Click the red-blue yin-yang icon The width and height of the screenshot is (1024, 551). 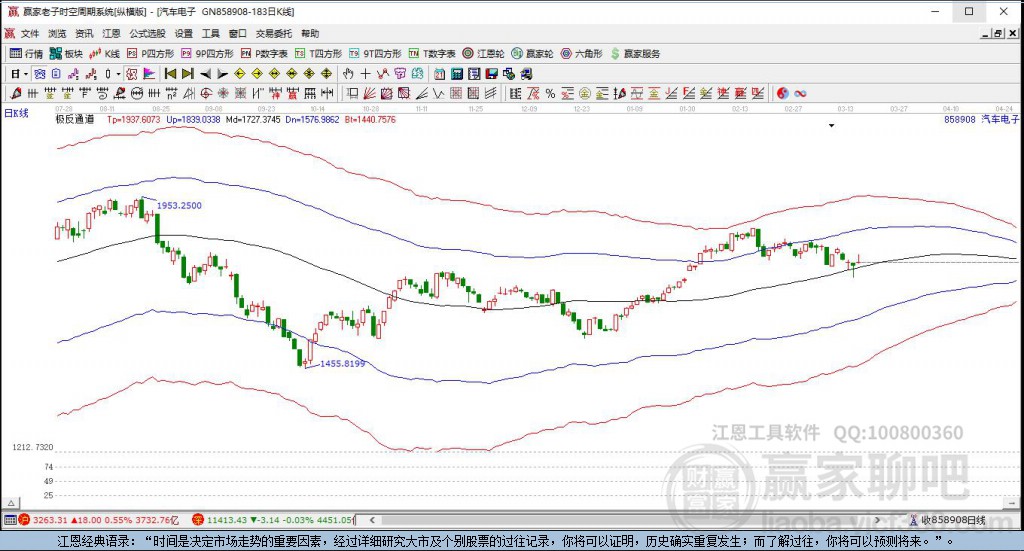pos(782,93)
